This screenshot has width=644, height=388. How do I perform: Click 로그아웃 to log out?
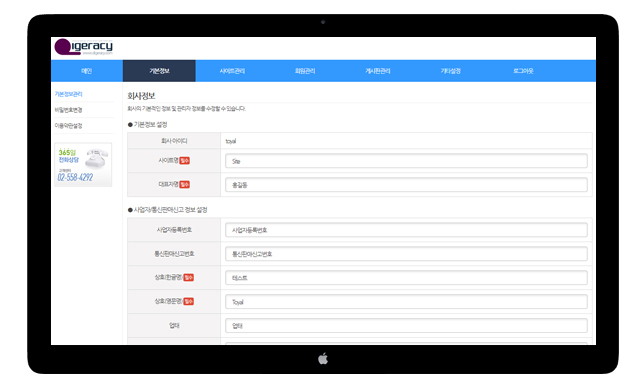point(523,71)
